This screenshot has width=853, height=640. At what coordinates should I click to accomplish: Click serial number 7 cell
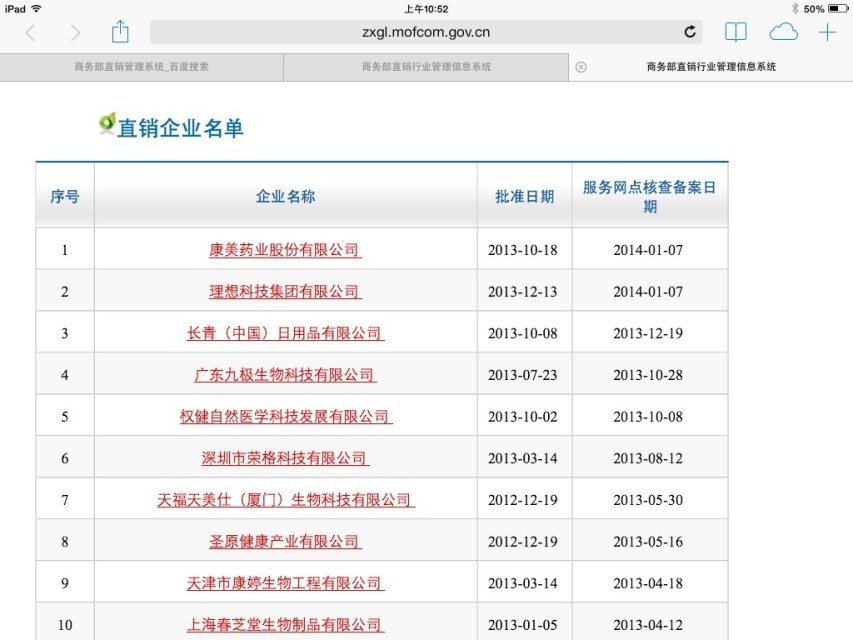pyautogui.click(x=65, y=500)
